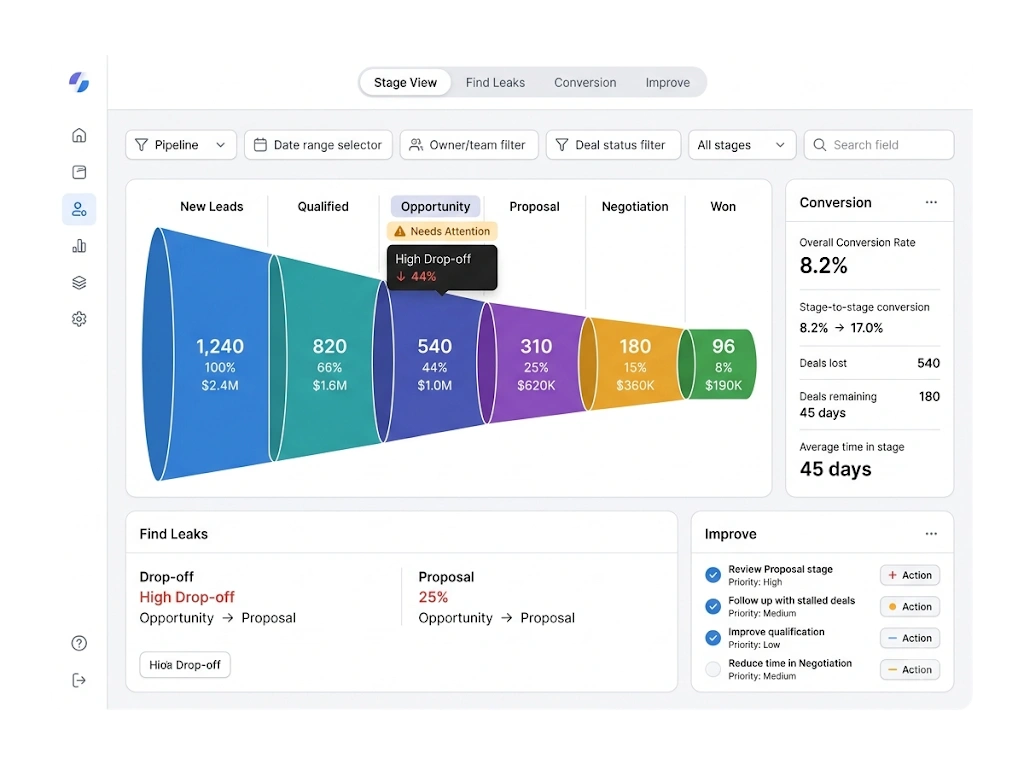Select the Won stage header

pos(723,206)
